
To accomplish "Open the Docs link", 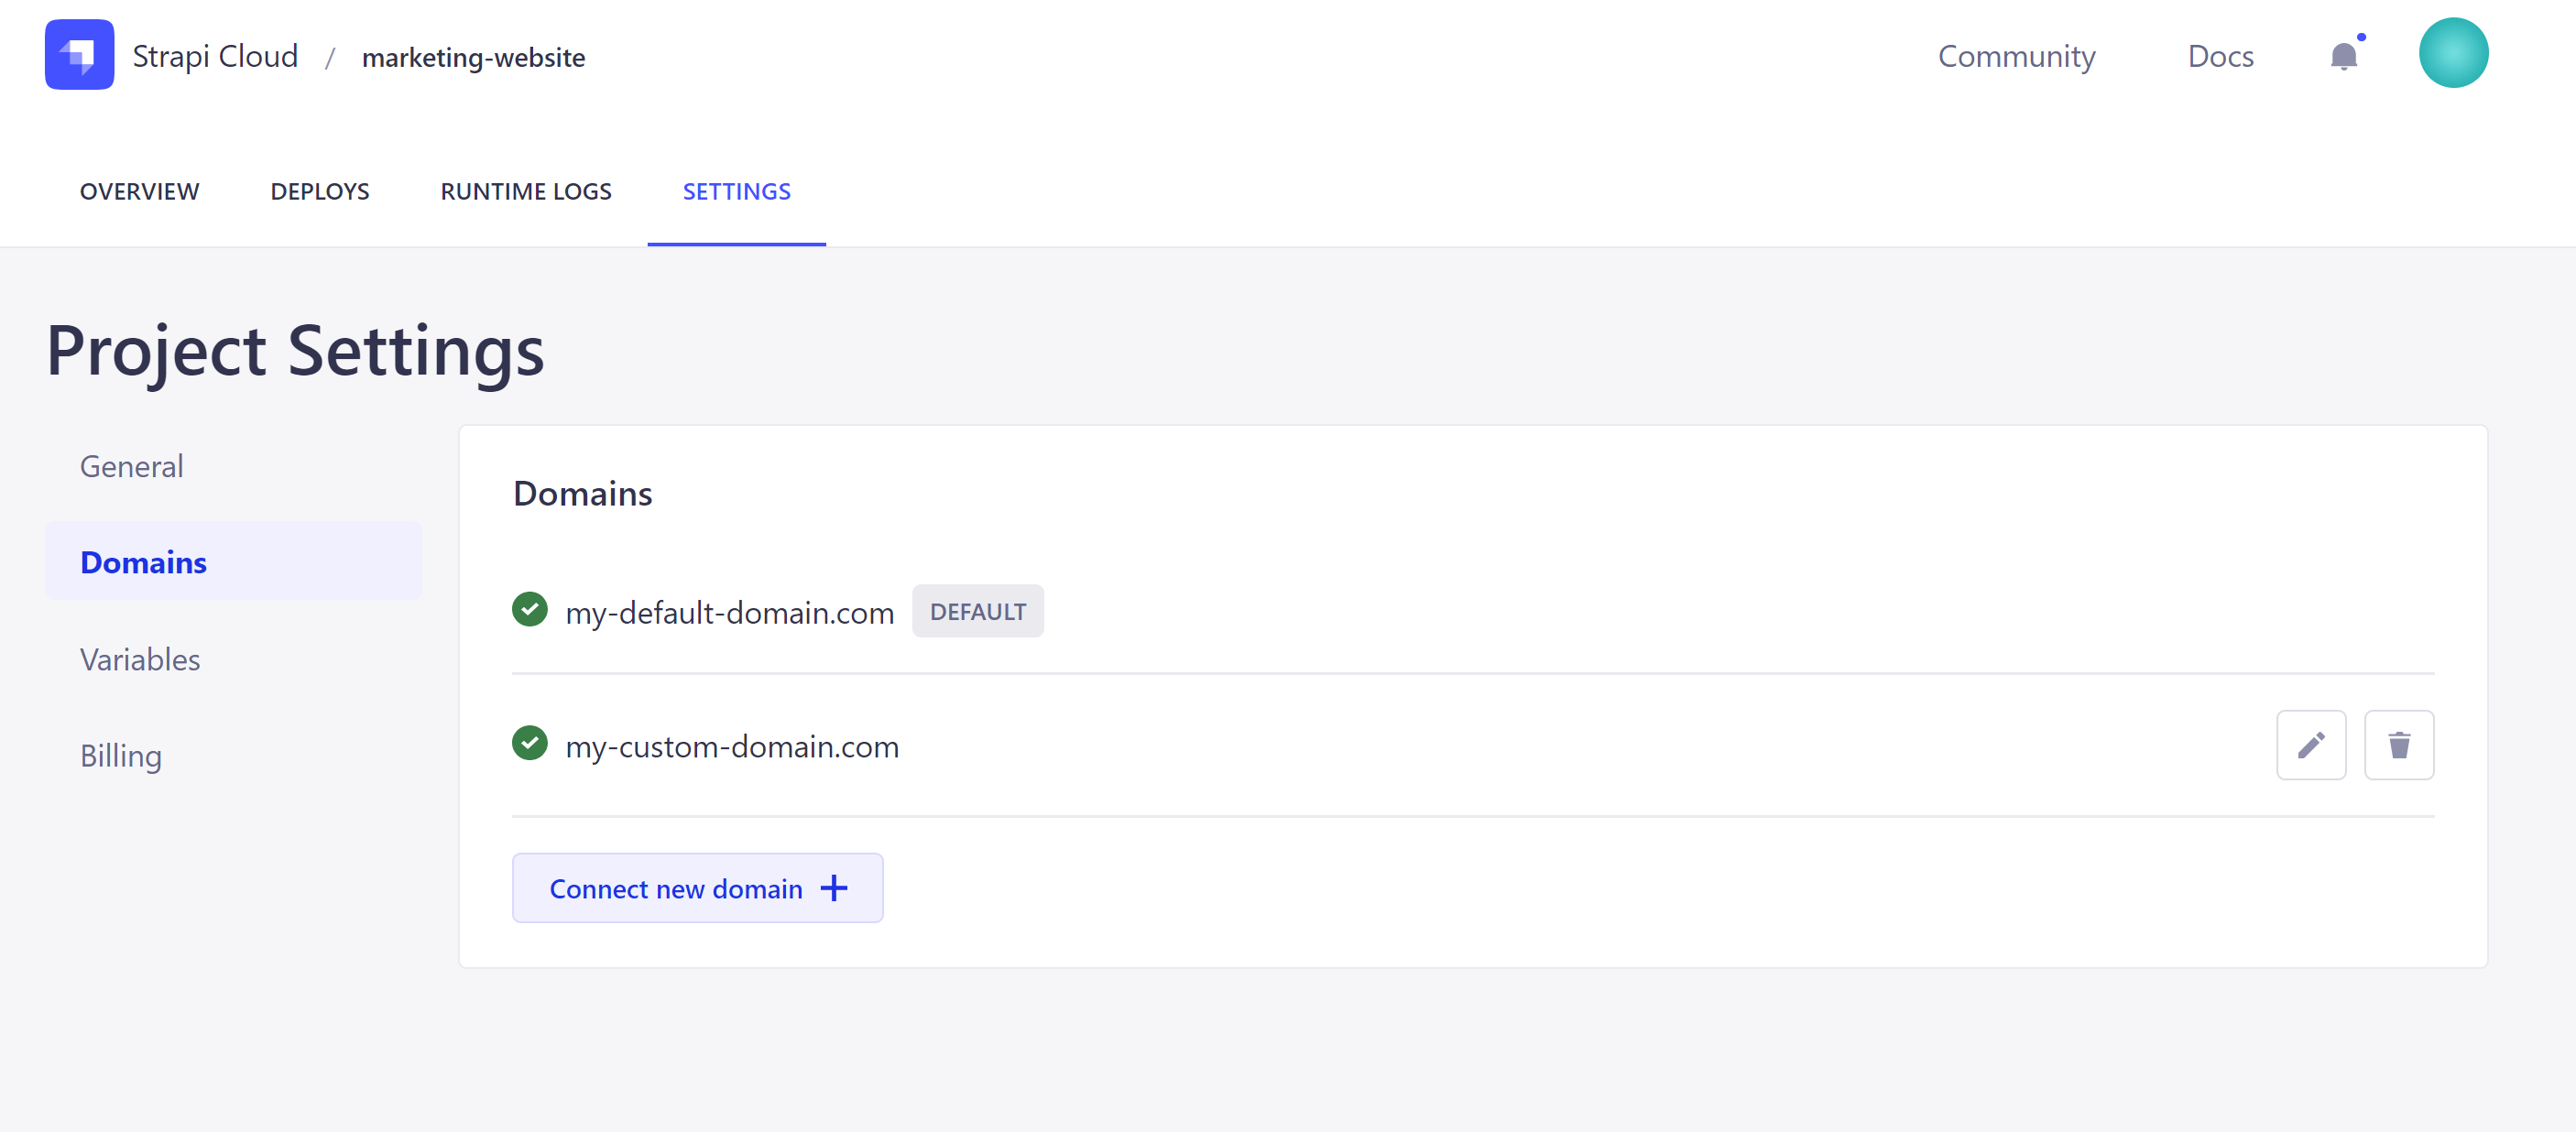I will point(2220,56).
